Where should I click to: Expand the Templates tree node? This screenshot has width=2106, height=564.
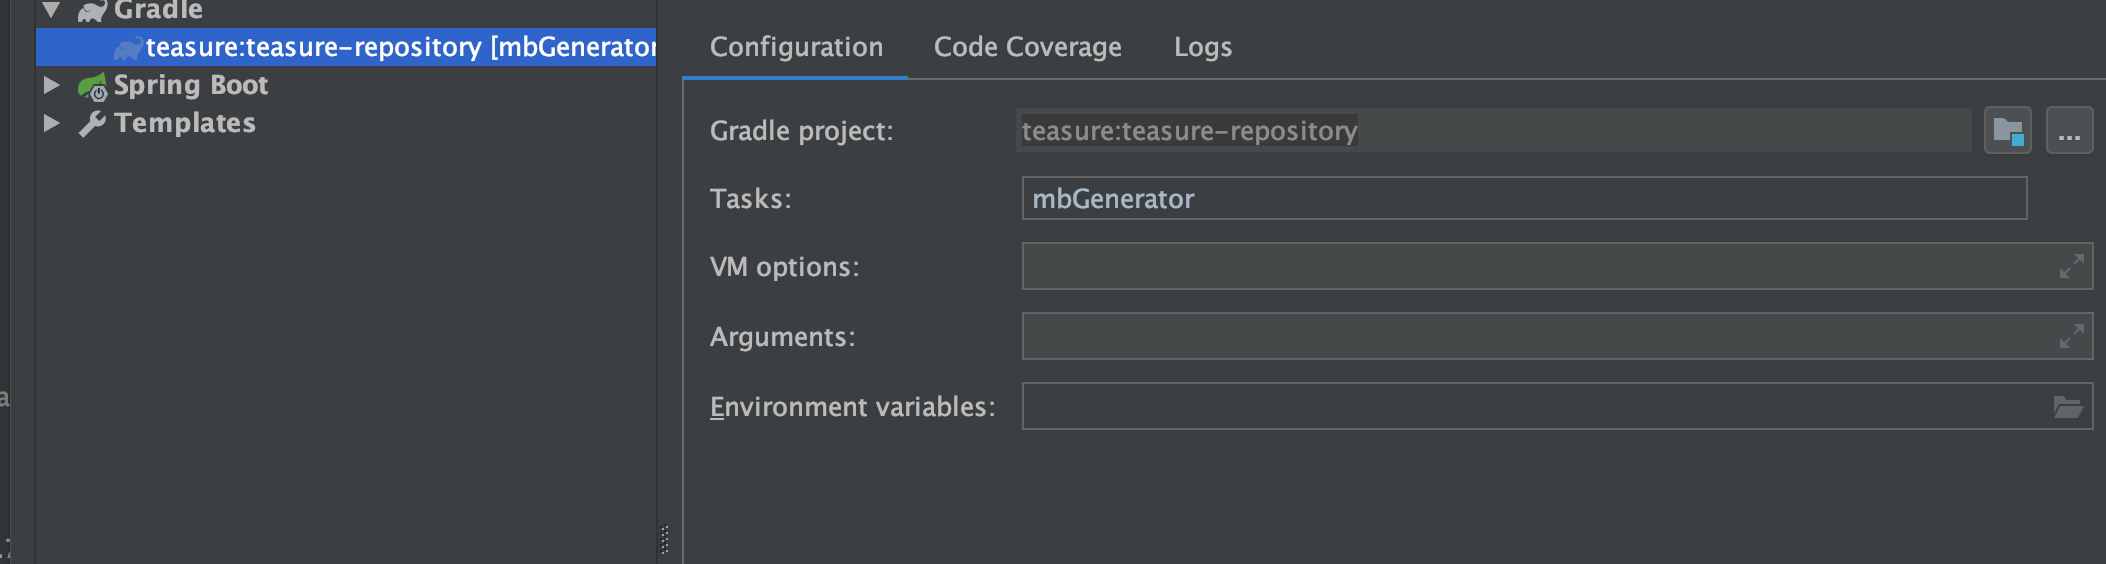click(52, 123)
